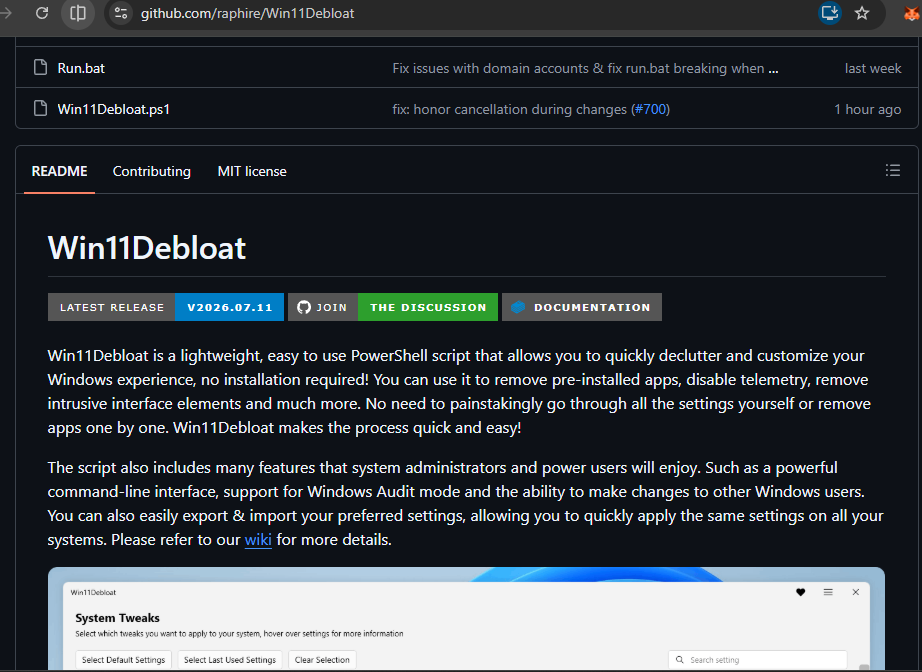Open the hamburger menu in app screenshot
The height and width of the screenshot is (672, 922).
tap(828, 592)
